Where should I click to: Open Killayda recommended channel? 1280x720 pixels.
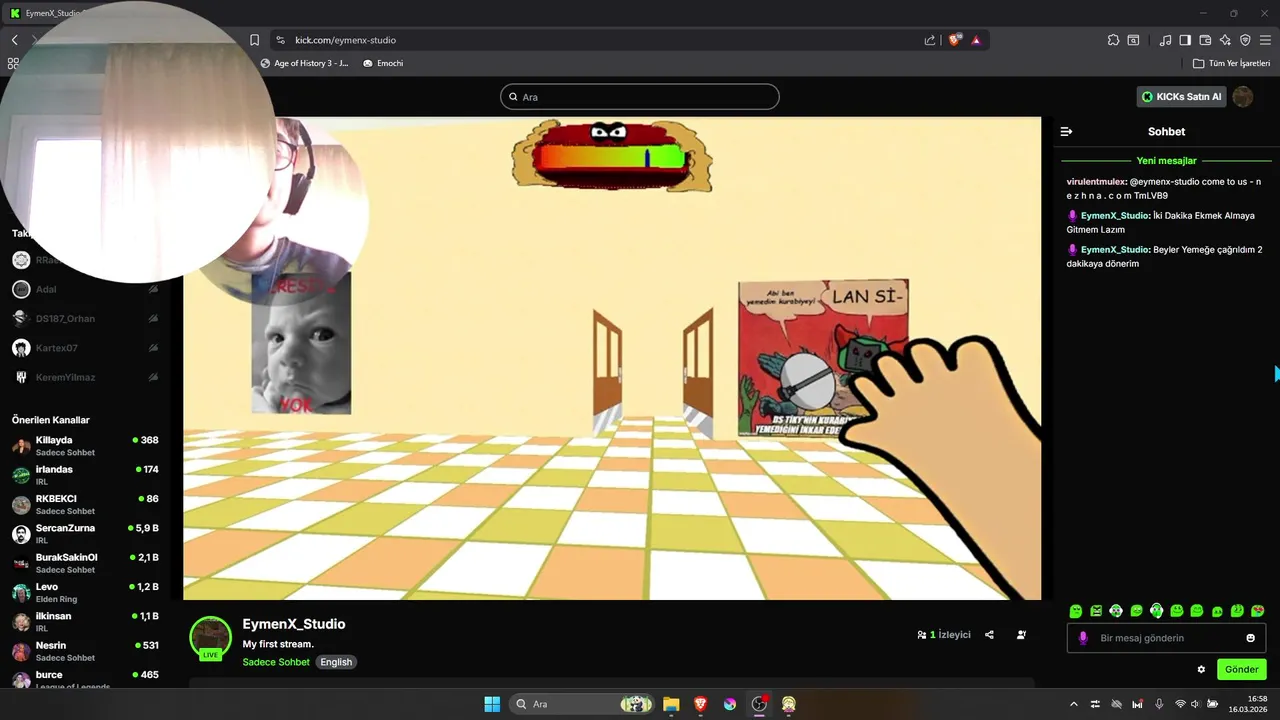(x=85, y=446)
